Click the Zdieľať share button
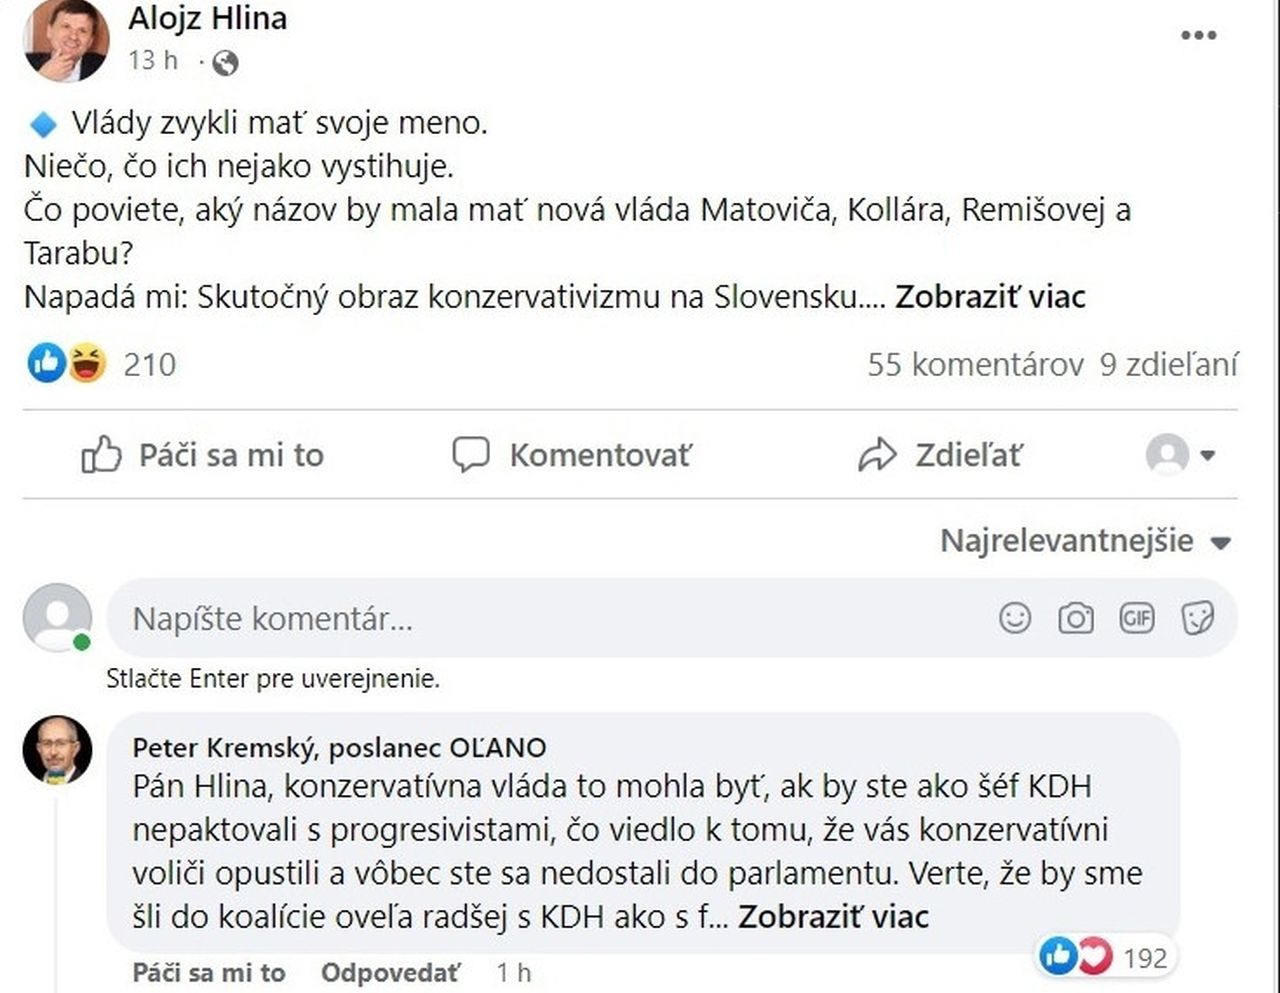Screen dimensions: 1280x993 [940, 455]
